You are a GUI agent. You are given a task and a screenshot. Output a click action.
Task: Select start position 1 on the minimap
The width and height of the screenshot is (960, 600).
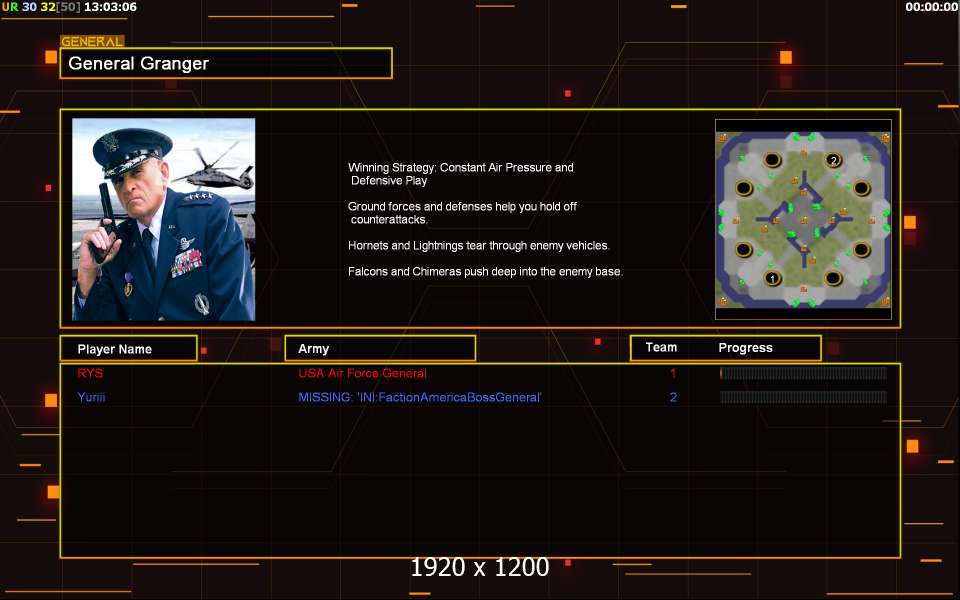pyautogui.click(x=773, y=279)
